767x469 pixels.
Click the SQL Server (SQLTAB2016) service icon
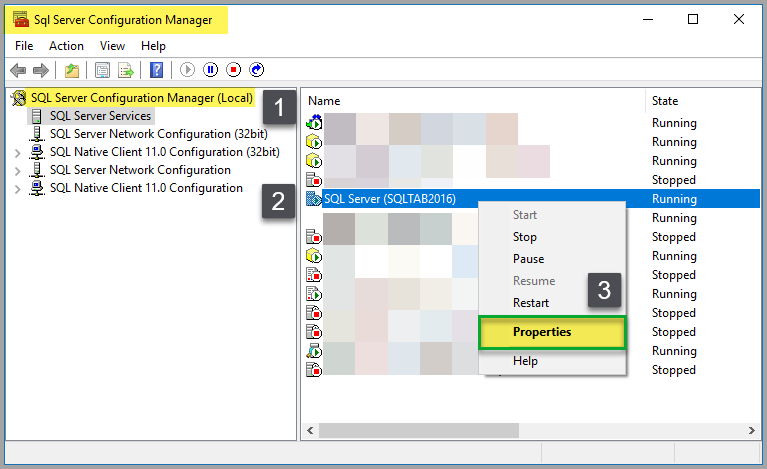point(314,199)
